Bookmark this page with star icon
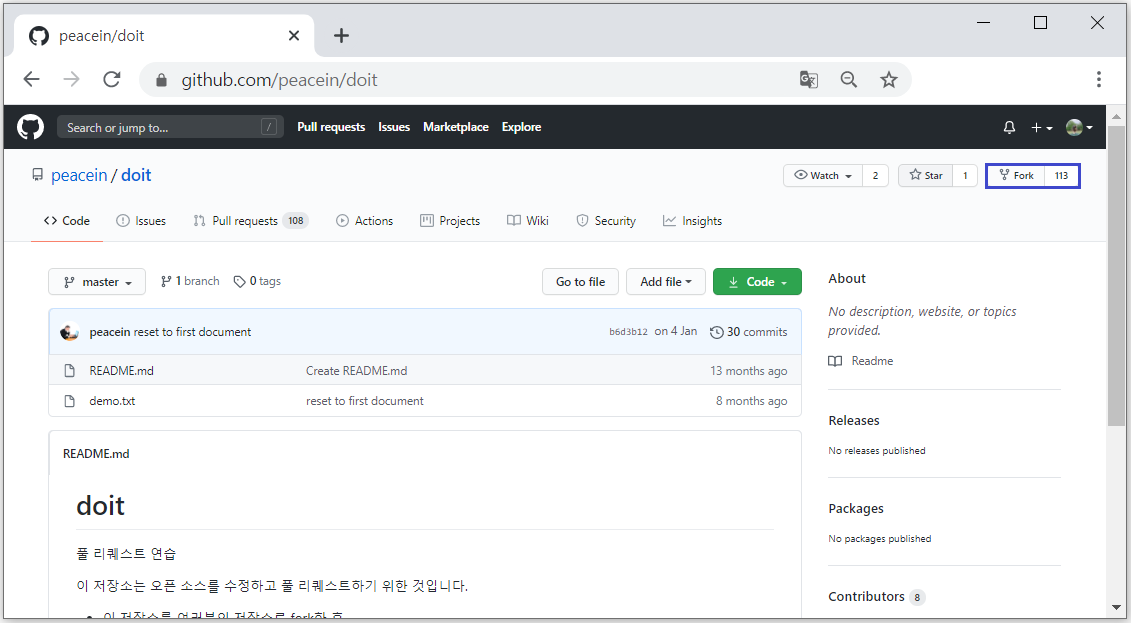Image resolution: width=1131 pixels, height=623 pixels. point(889,79)
